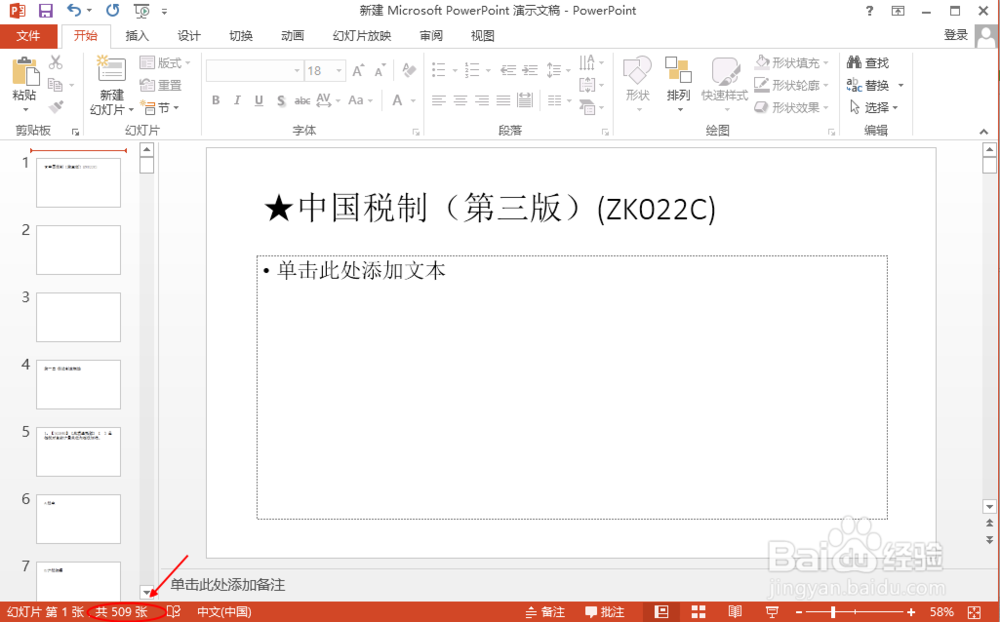
Task: Open the 版式 layout dropdown
Action: (x=165, y=63)
